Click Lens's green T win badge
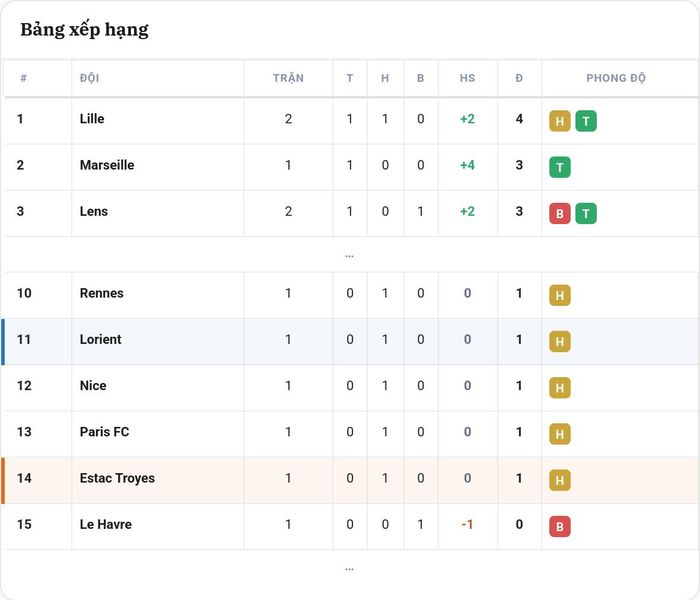The width and height of the screenshot is (700, 600). [586, 214]
